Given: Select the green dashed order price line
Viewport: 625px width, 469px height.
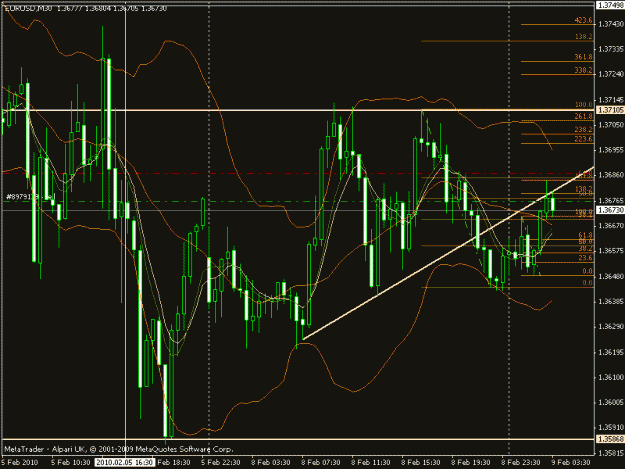Looking at the screenshot, I should pos(297,202).
